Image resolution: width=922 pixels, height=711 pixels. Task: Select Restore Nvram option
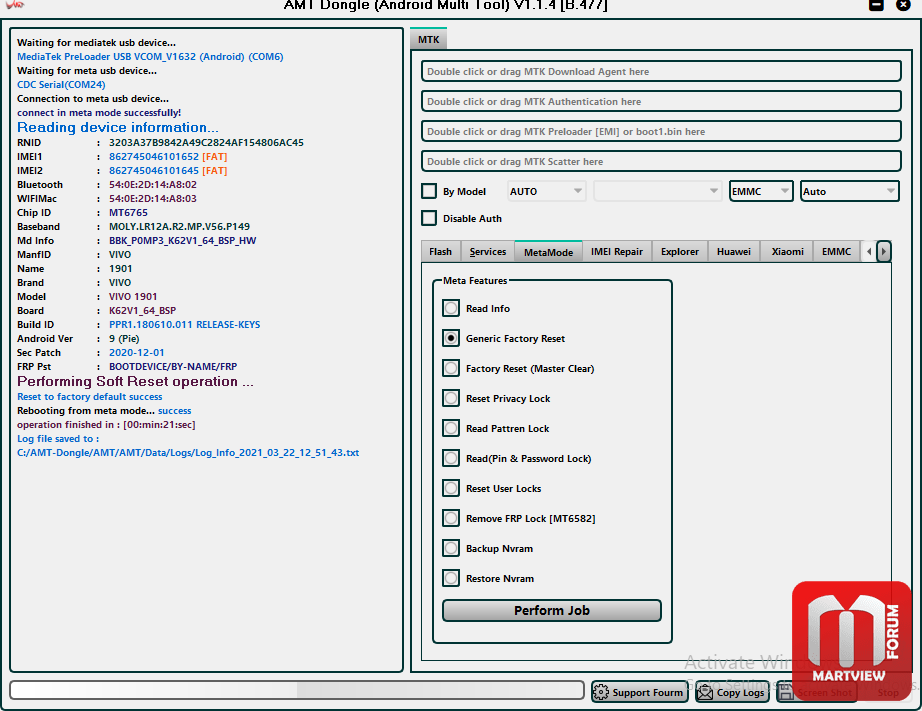451,578
